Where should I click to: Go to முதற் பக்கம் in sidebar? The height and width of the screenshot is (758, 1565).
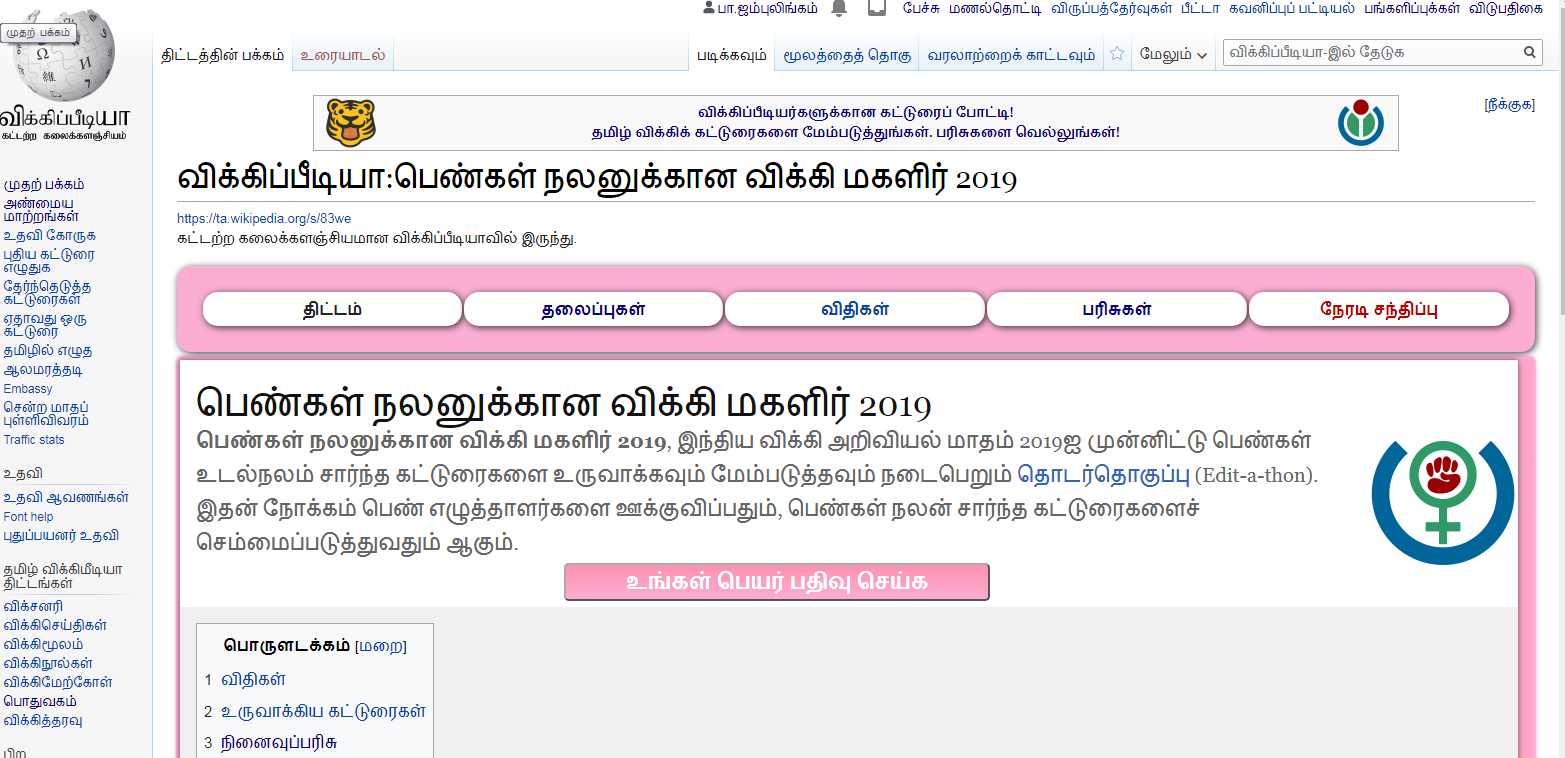(x=44, y=184)
